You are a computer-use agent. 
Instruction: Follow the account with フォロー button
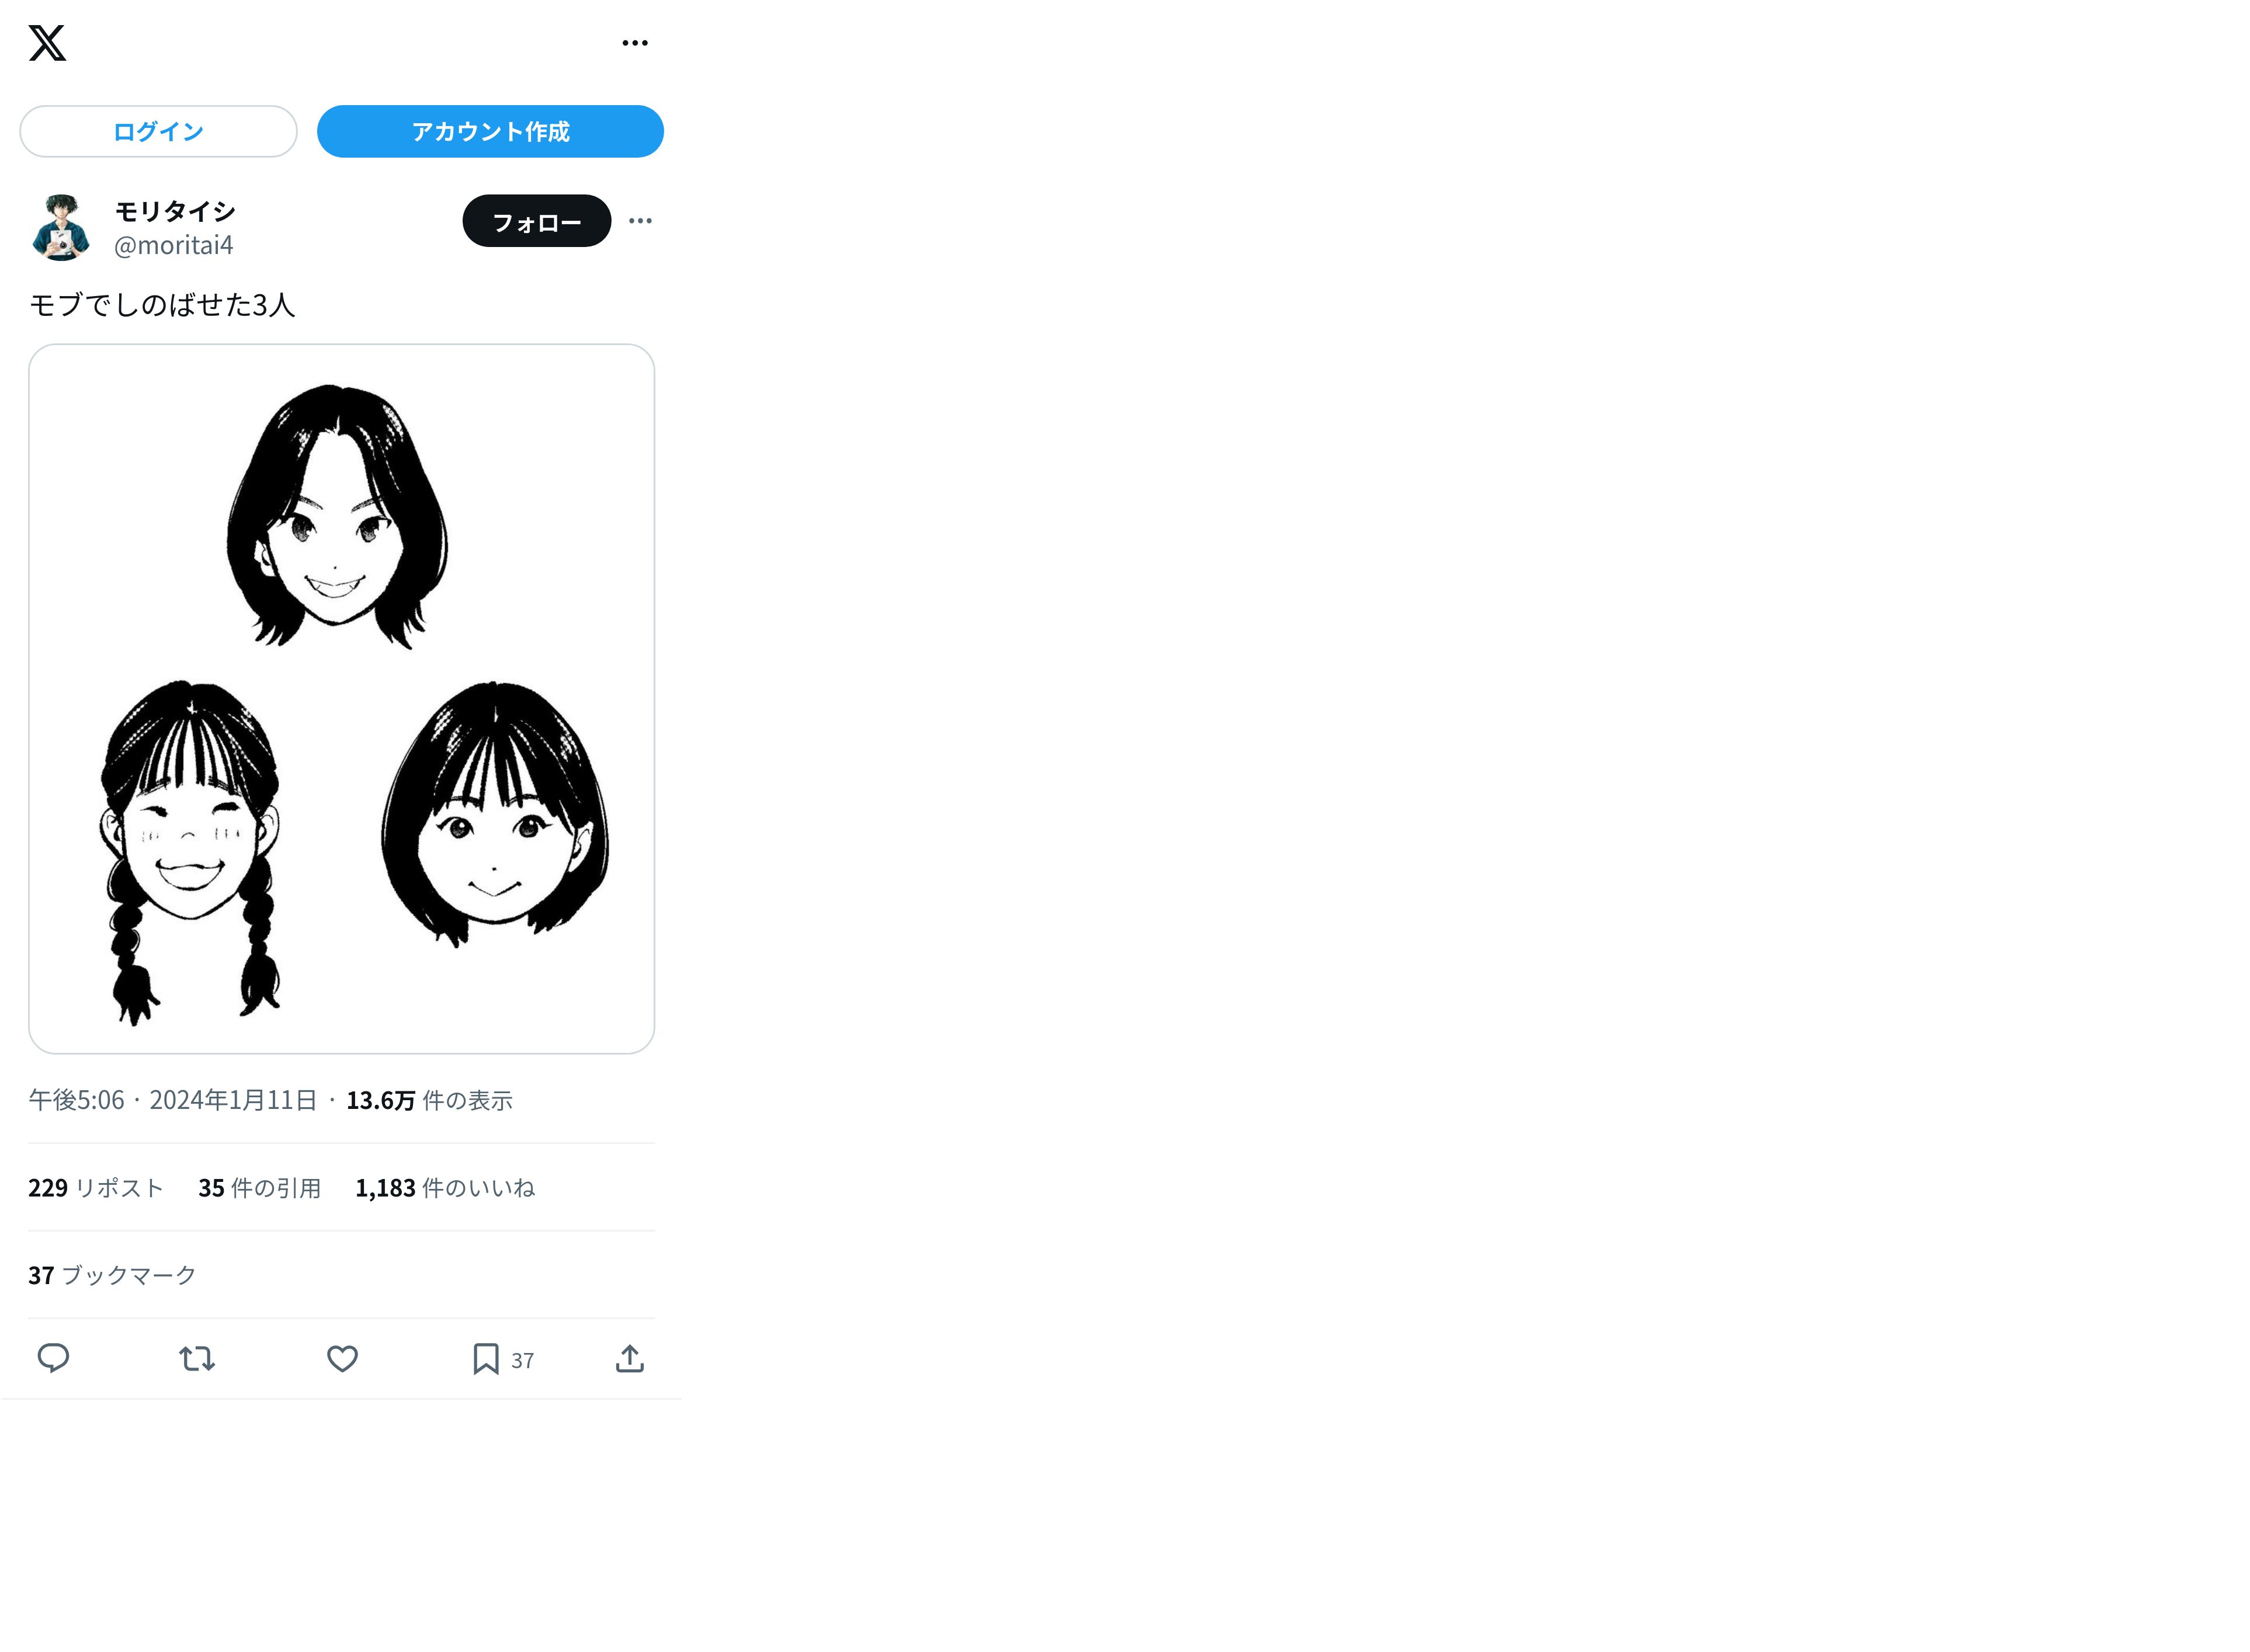coord(536,221)
